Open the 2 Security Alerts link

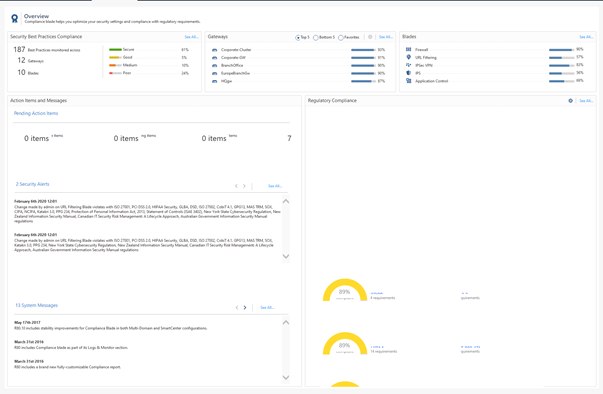pos(32,184)
